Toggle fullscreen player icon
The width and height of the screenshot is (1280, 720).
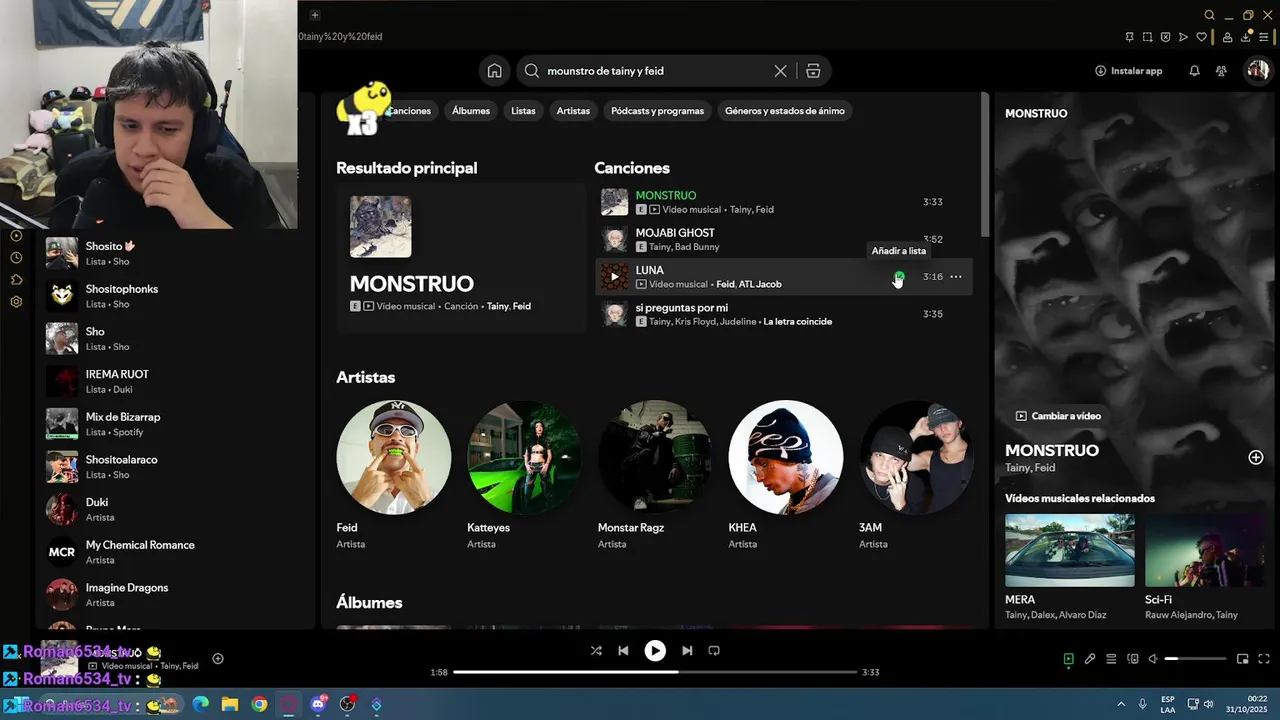pyautogui.click(x=1264, y=659)
